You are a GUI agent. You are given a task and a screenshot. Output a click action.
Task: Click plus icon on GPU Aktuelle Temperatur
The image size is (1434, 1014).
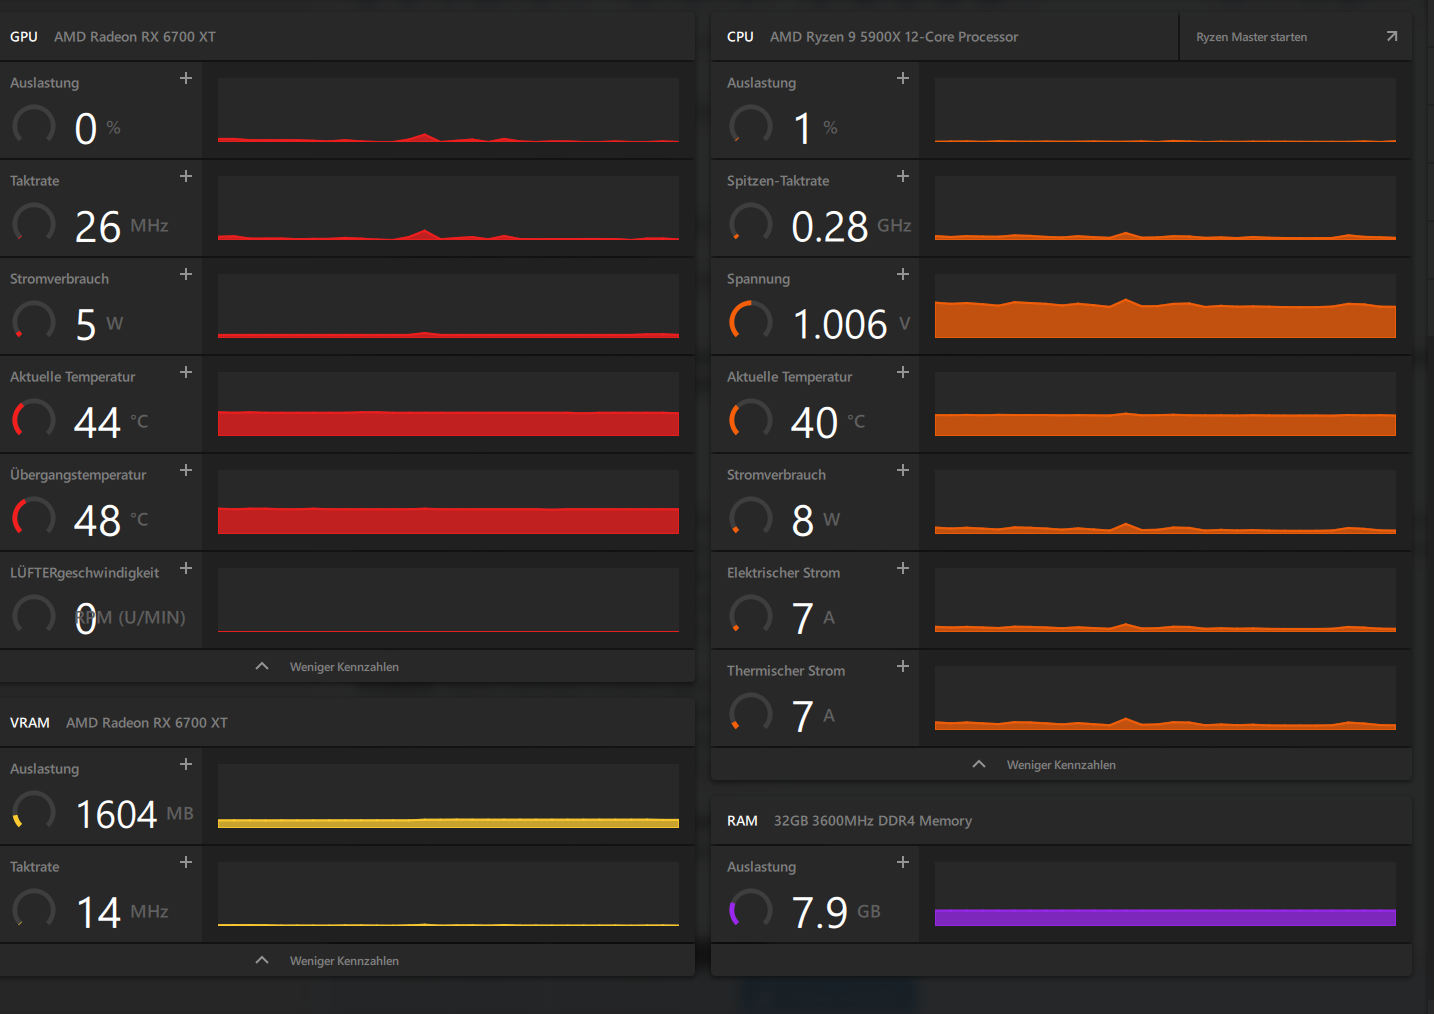tap(186, 372)
